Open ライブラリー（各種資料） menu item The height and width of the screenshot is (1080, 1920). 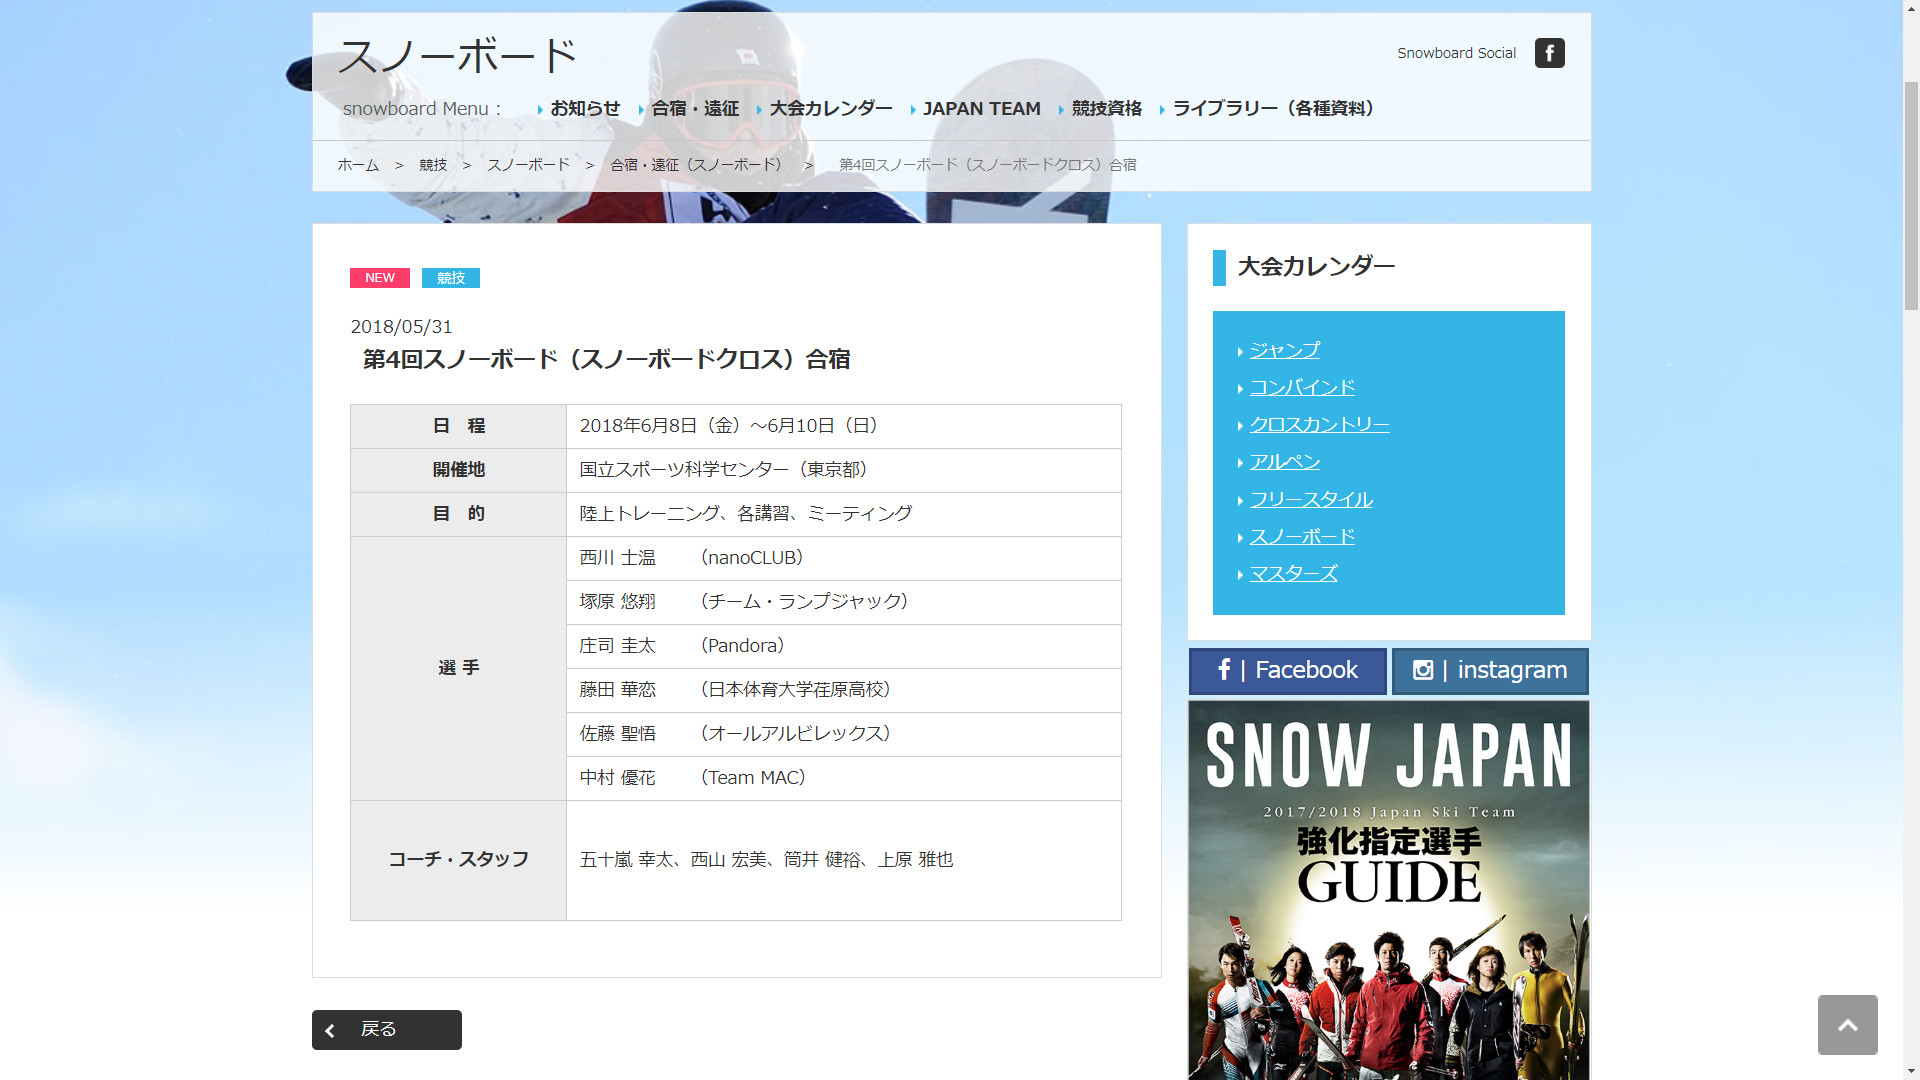pyautogui.click(x=1272, y=109)
